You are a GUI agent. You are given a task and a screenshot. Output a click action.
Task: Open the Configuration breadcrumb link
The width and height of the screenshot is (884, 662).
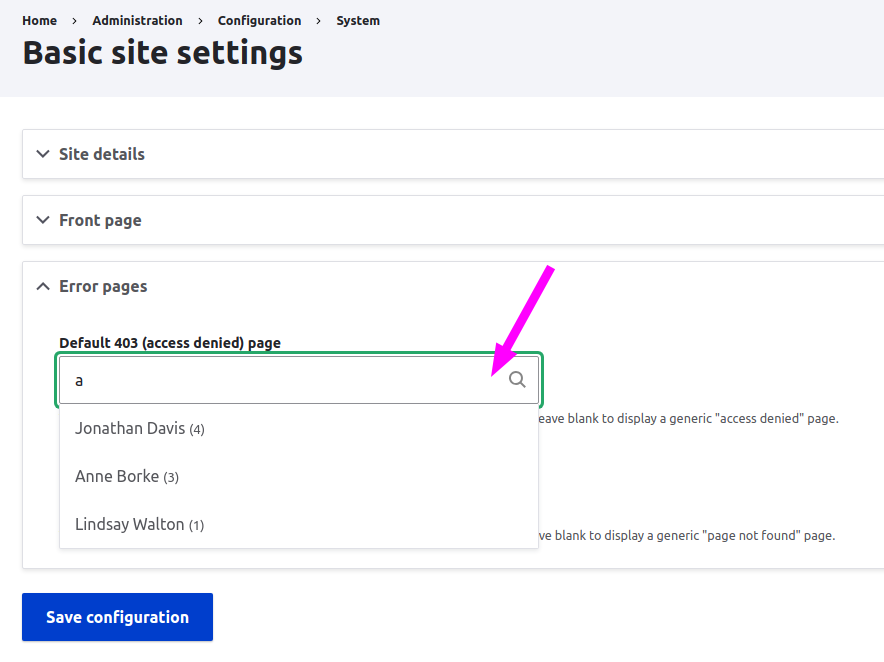259,21
